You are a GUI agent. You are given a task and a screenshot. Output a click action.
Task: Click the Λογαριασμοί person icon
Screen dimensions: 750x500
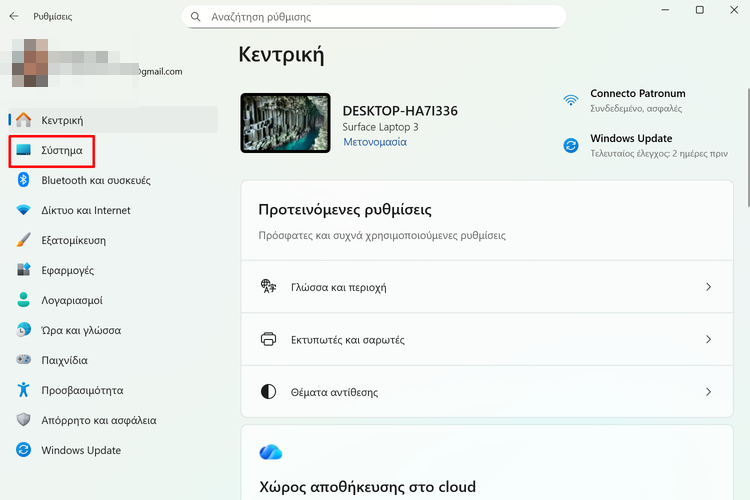24,300
